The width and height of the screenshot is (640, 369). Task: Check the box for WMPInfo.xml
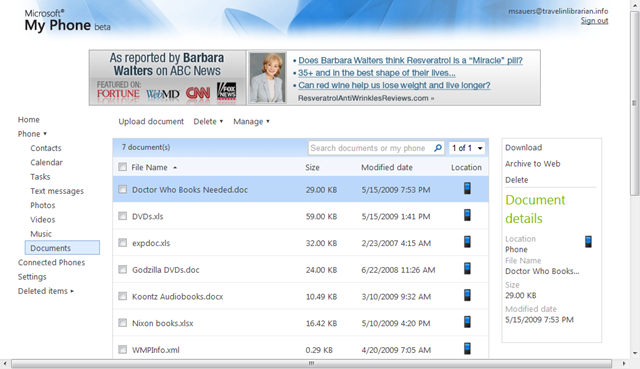tap(122, 349)
